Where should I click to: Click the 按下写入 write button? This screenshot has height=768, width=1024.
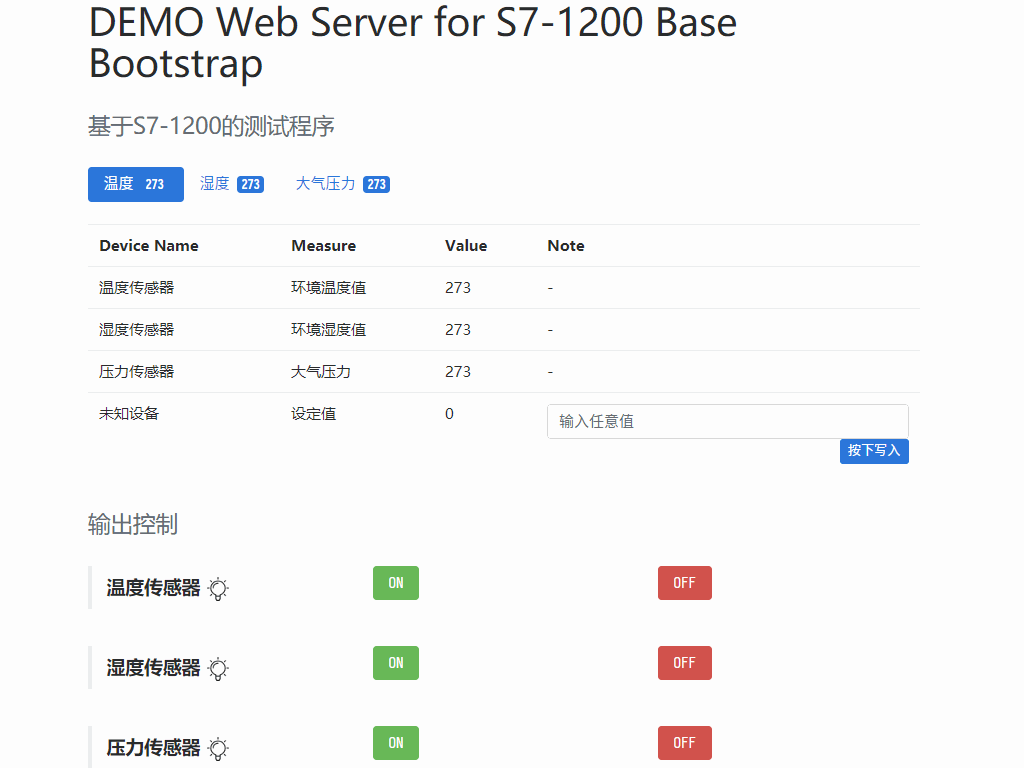(874, 451)
